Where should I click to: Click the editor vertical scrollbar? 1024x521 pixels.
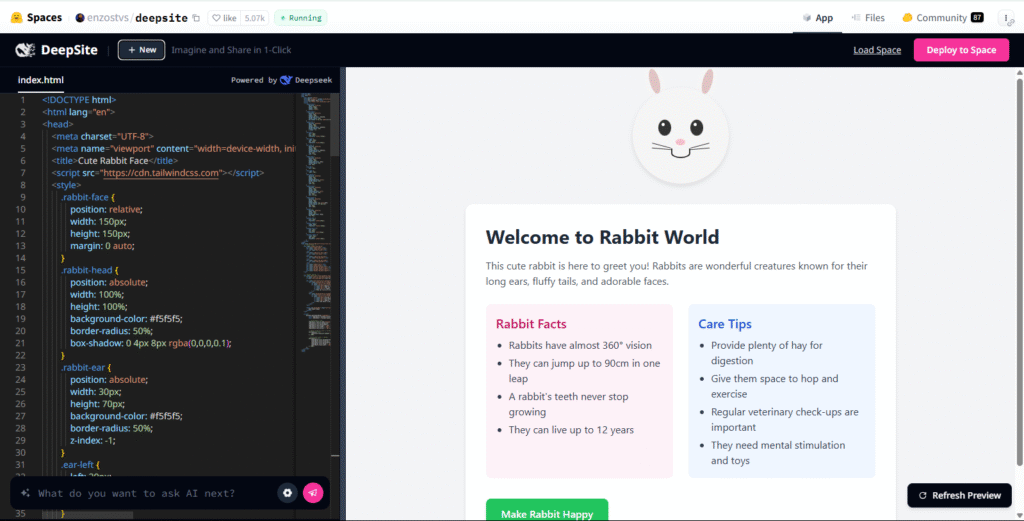pyautogui.click(x=334, y=124)
